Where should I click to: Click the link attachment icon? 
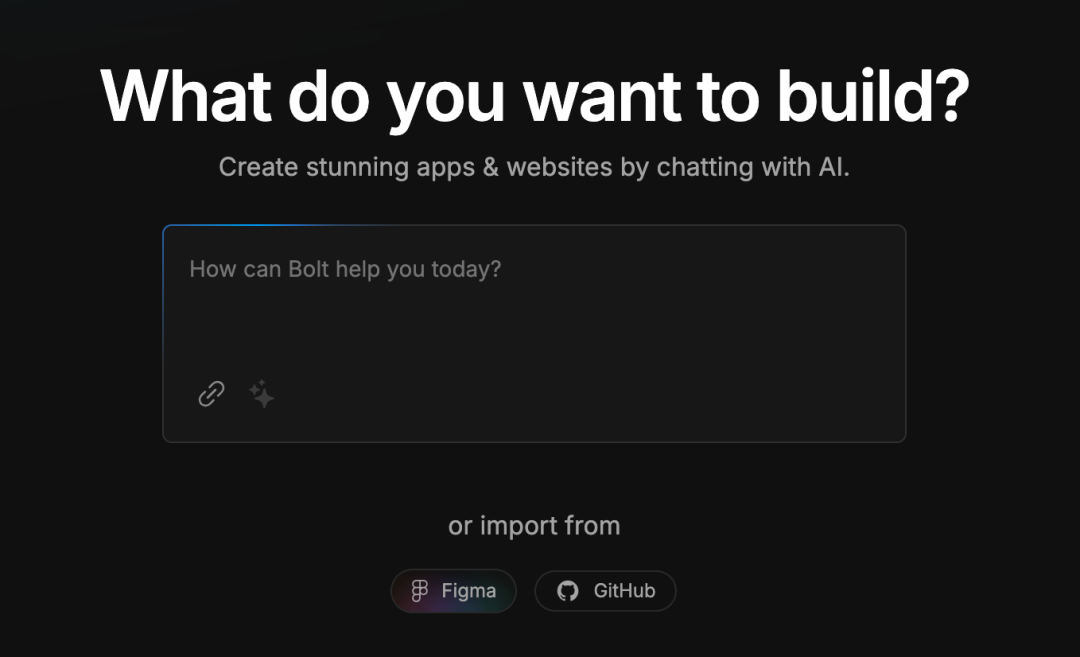[x=211, y=394]
